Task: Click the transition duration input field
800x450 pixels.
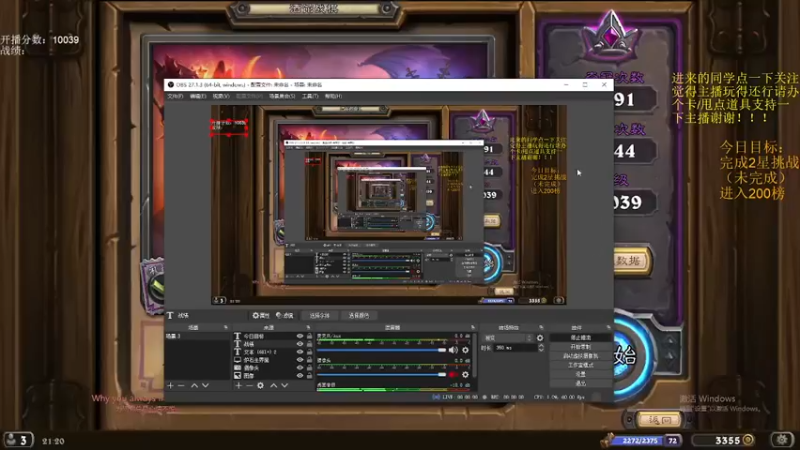Action: (516, 348)
